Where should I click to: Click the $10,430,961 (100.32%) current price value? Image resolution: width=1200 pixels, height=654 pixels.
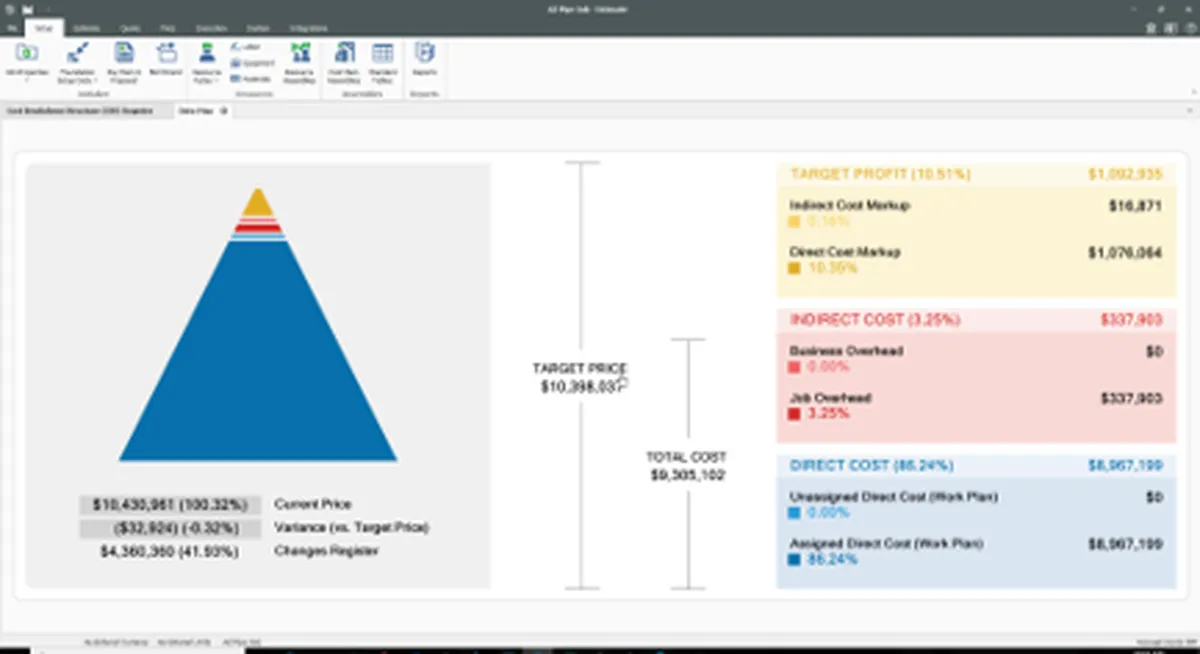click(x=170, y=505)
